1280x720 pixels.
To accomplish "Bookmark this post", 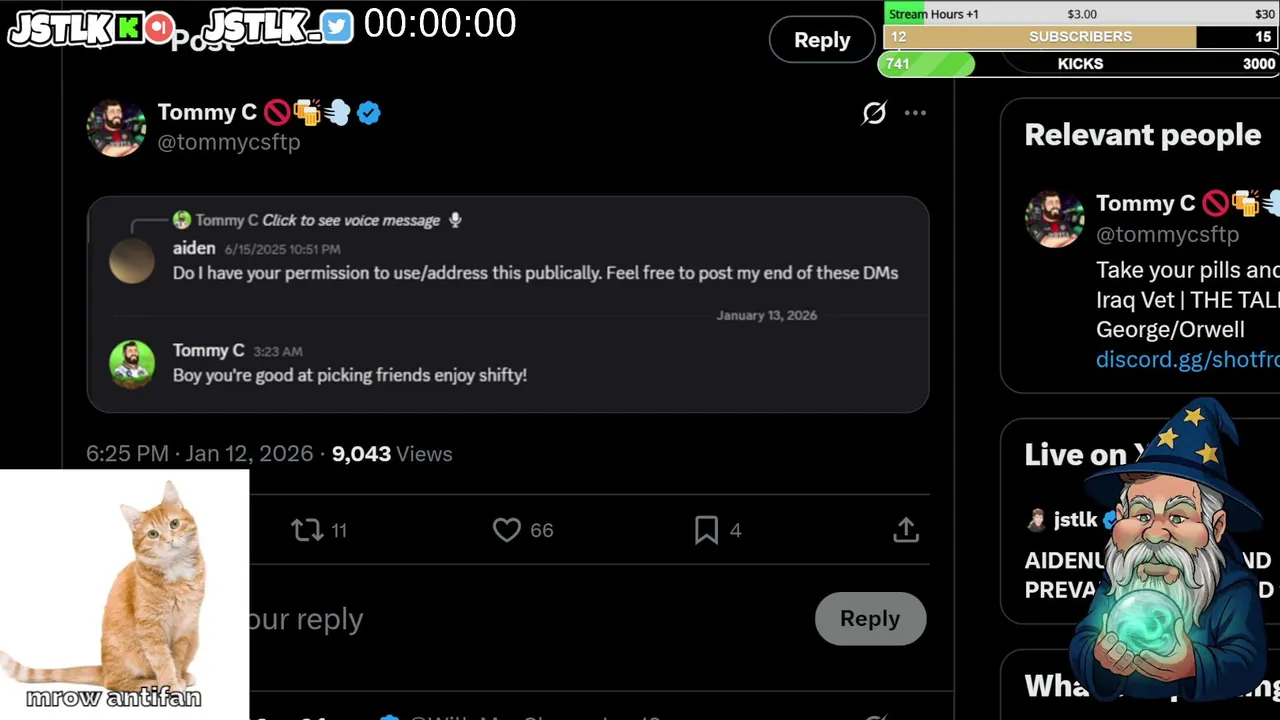I will 706,530.
